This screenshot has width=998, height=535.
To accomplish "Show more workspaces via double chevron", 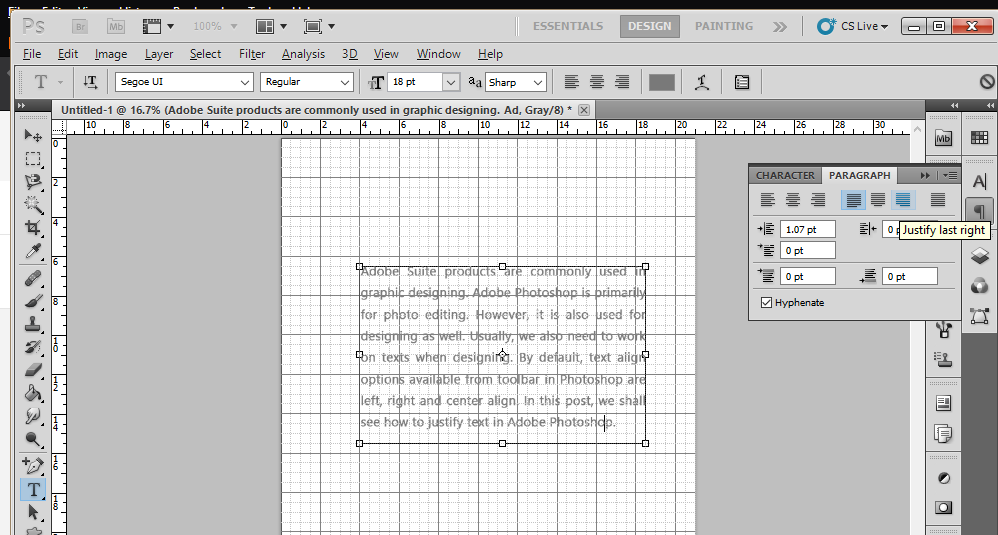I will [x=780, y=27].
